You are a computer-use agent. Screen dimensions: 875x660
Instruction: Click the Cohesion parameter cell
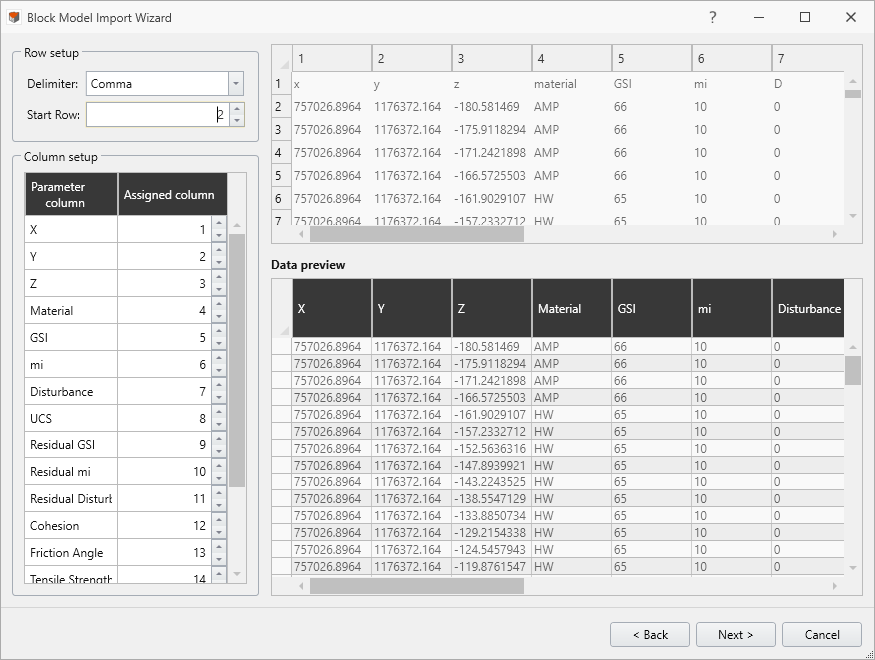click(71, 526)
